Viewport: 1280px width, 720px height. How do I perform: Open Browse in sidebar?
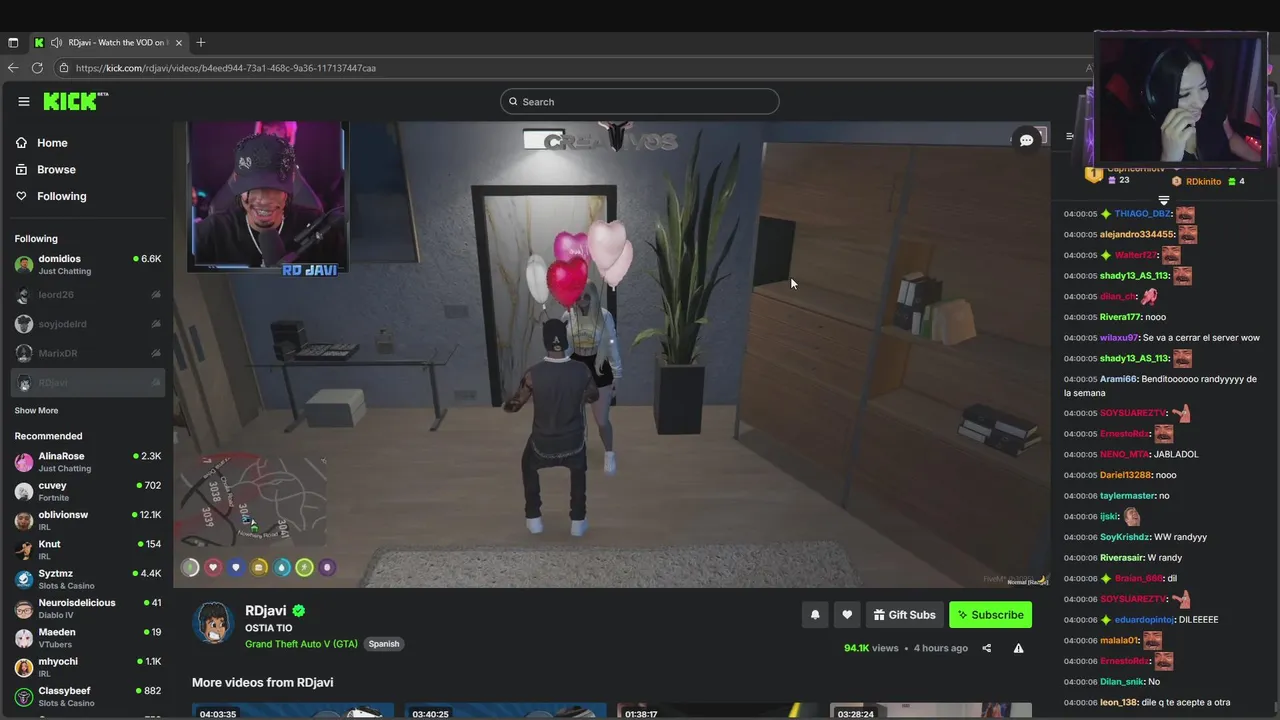pos(56,170)
